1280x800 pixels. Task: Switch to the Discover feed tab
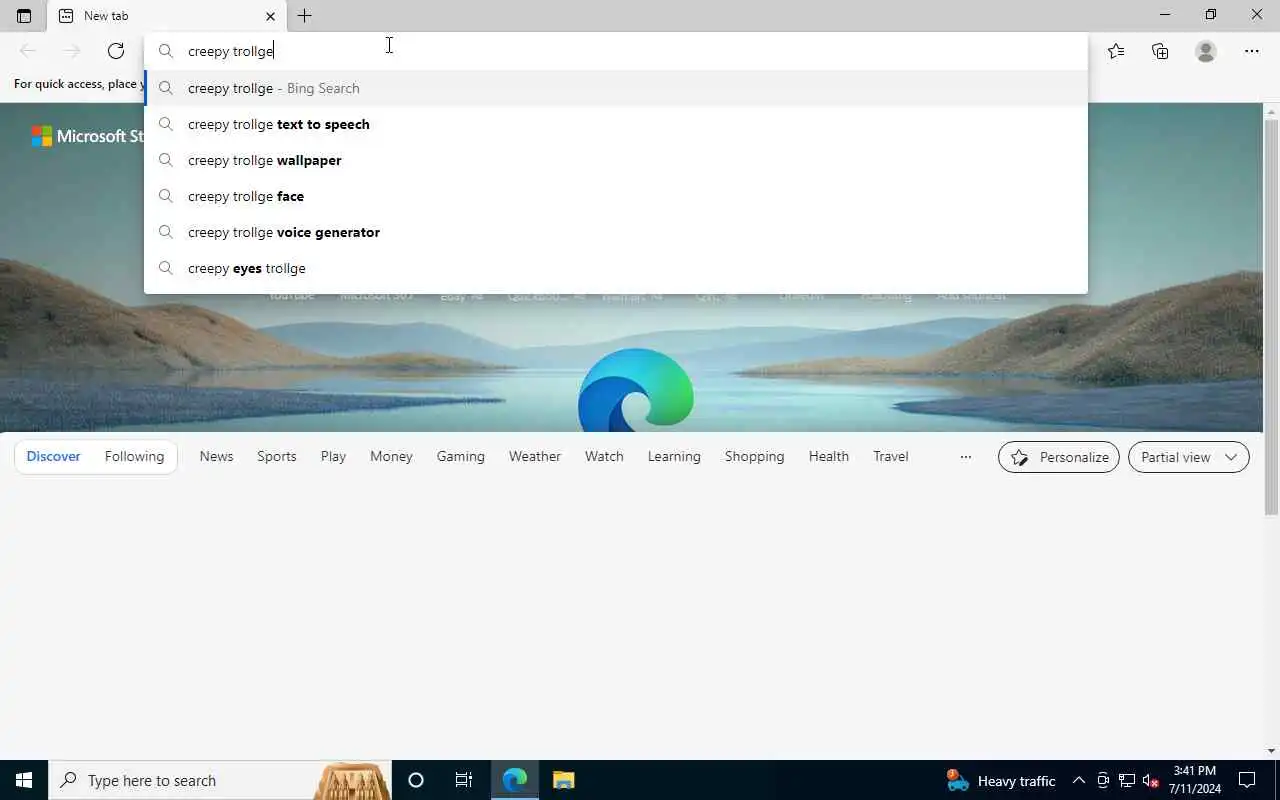[x=53, y=456]
